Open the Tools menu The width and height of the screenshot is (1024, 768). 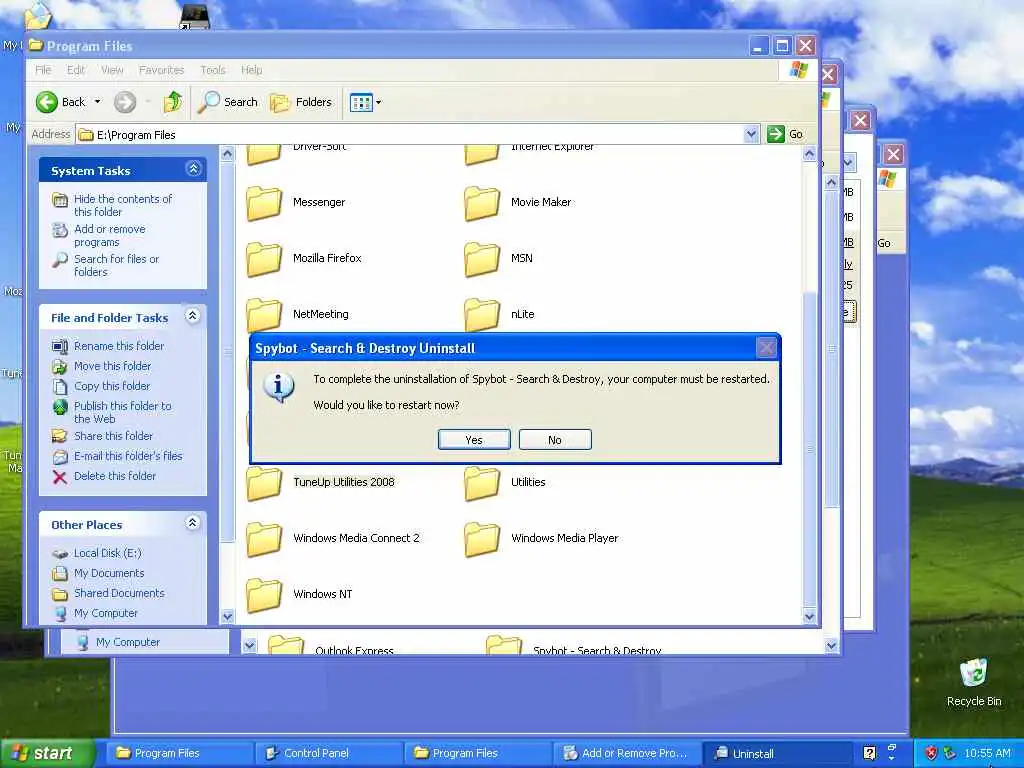(212, 70)
